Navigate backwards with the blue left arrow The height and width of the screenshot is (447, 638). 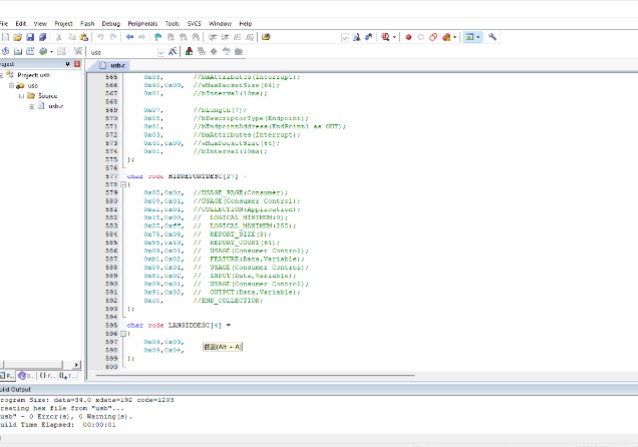tap(130, 37)
